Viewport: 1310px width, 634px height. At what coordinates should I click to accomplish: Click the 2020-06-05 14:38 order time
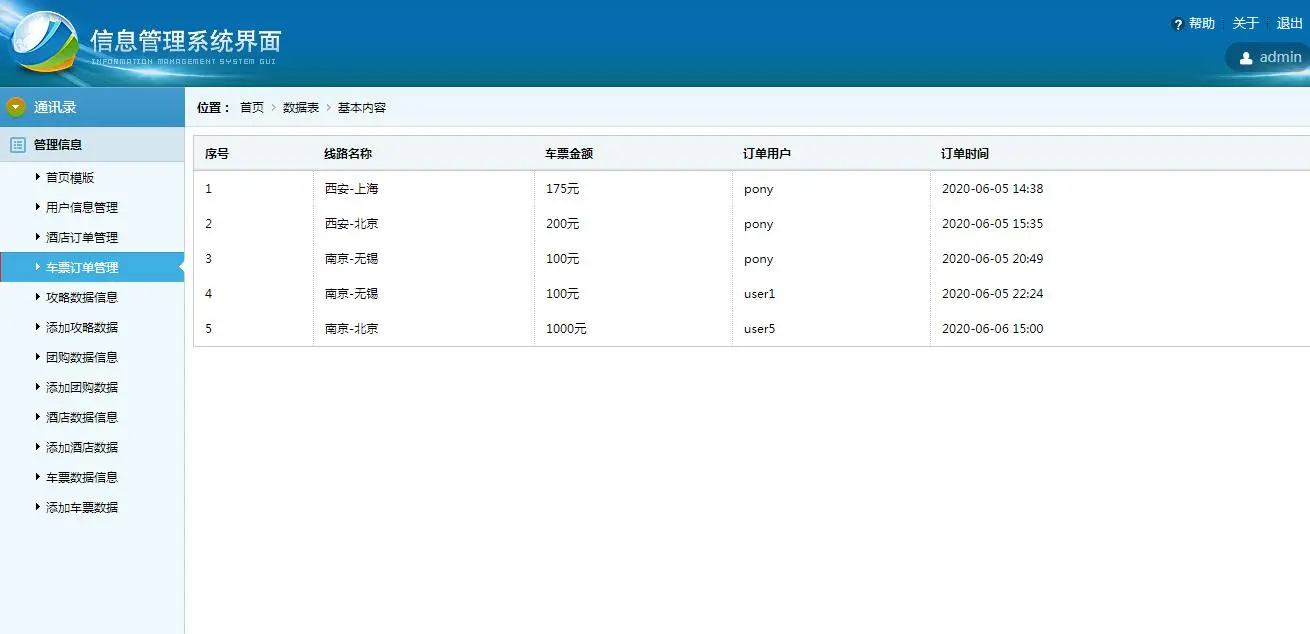[993, 189]
